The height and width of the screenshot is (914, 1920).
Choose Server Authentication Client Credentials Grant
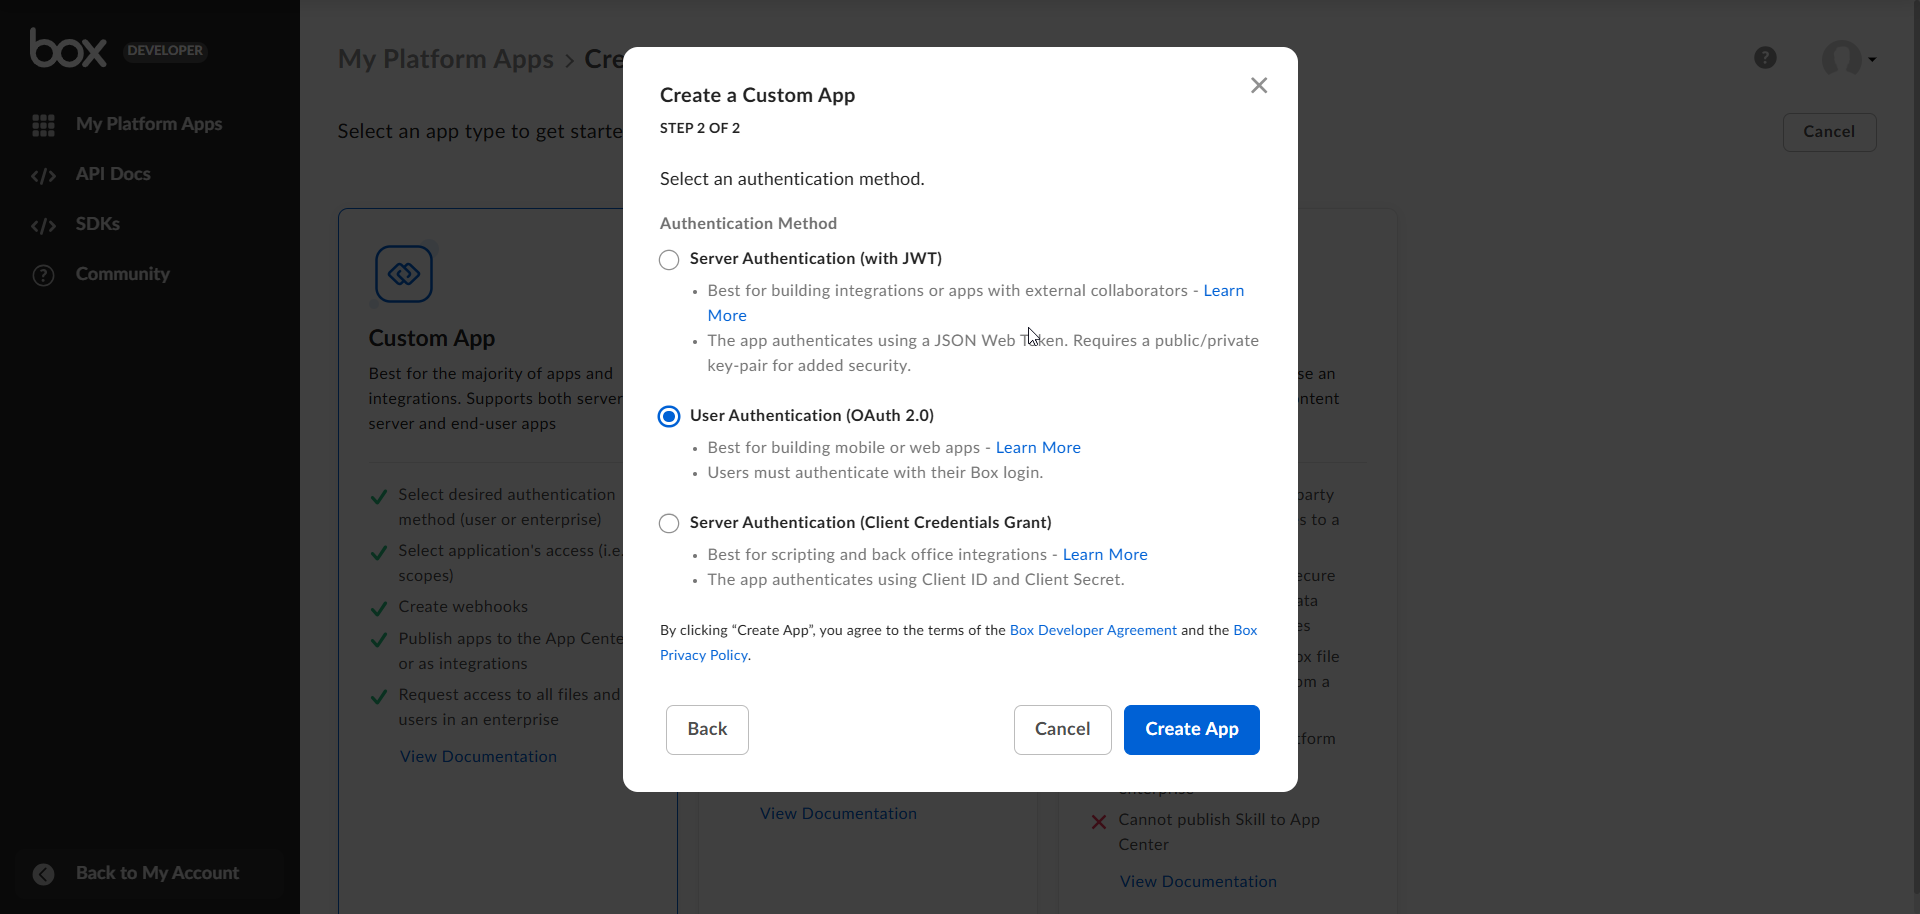click(668, 523)
